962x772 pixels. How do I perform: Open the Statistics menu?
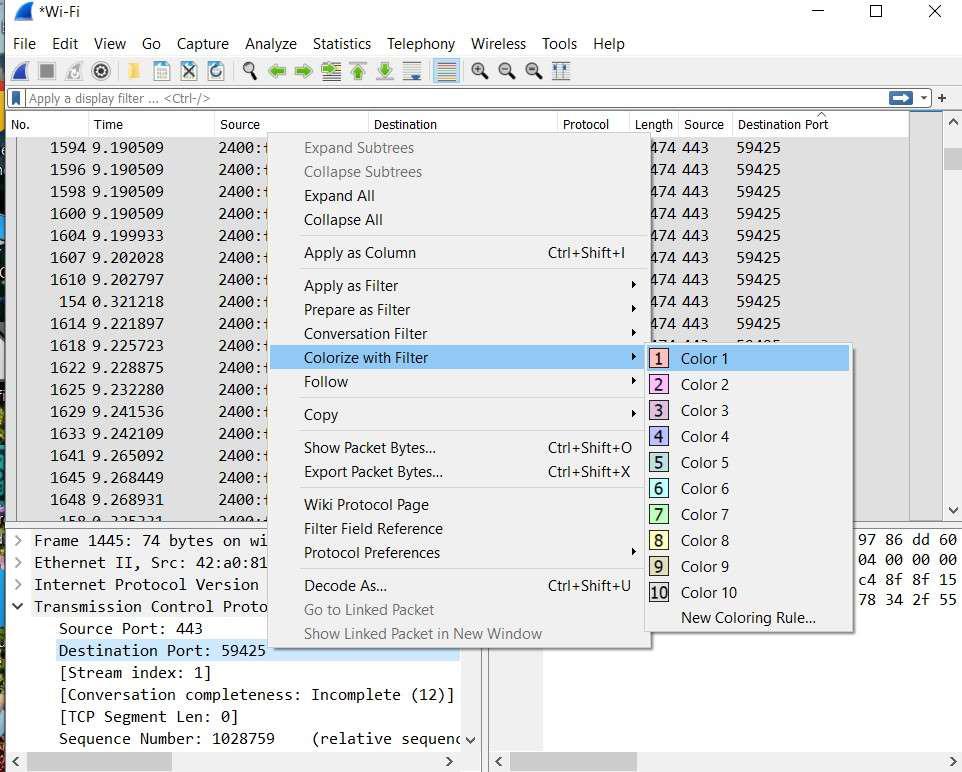[x=341, y=44]
